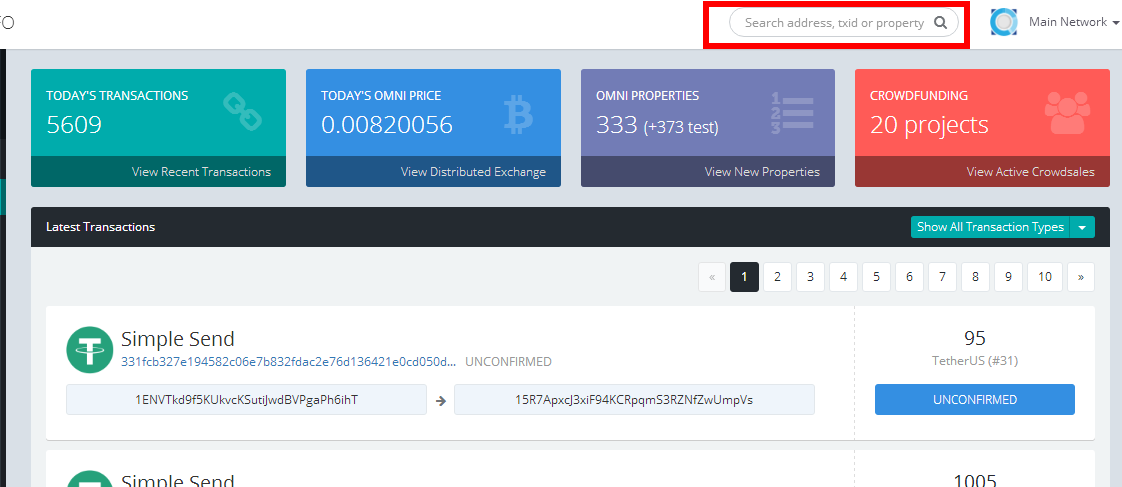Open View Distributed Exchange link
1122x487 pixels.
pyautogui.click(x=473, y=172)
